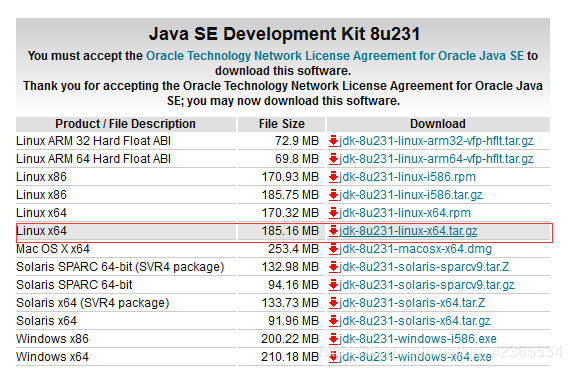
Task: Click the File Size column header
Action: (282, 124)
